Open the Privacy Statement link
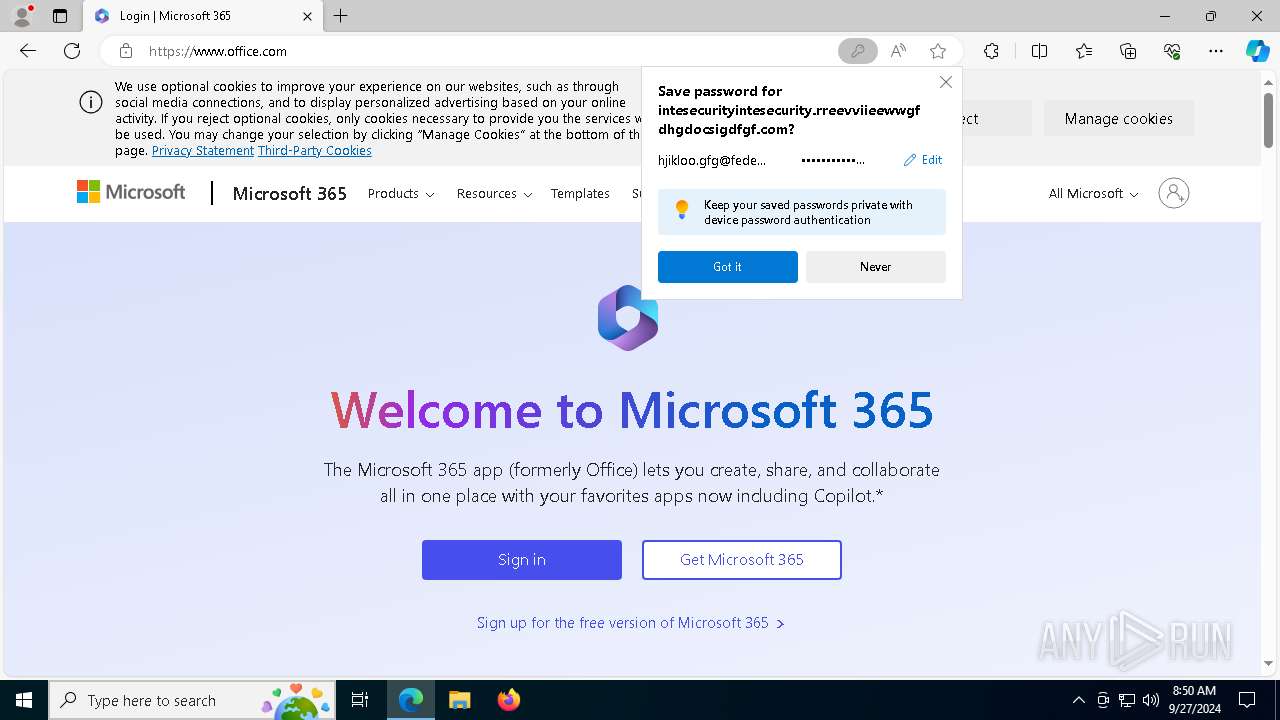Viewport: 1280px width, 720px height. [x=203, y=150]
